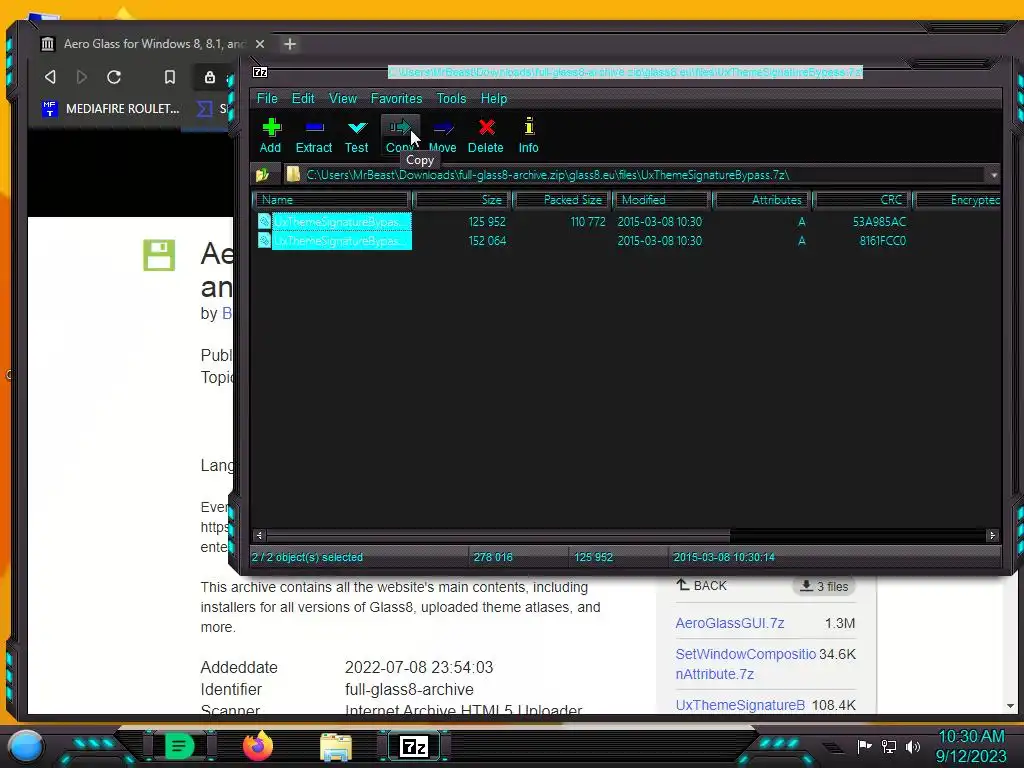
Task: Open the Help menu
Action: coord(494,99)
